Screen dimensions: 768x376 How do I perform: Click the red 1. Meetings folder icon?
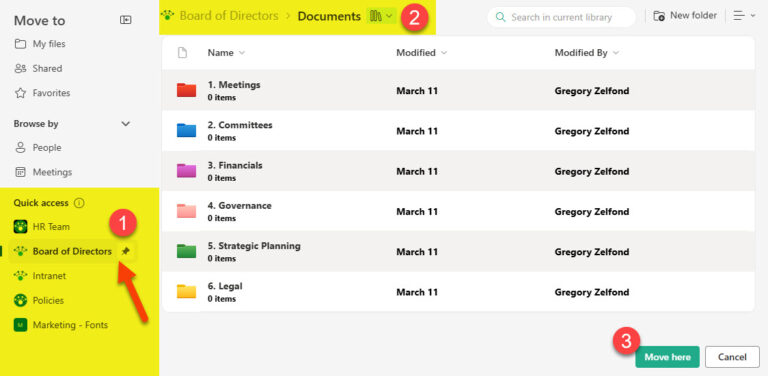pyautogui.click(x=186, y=90)
